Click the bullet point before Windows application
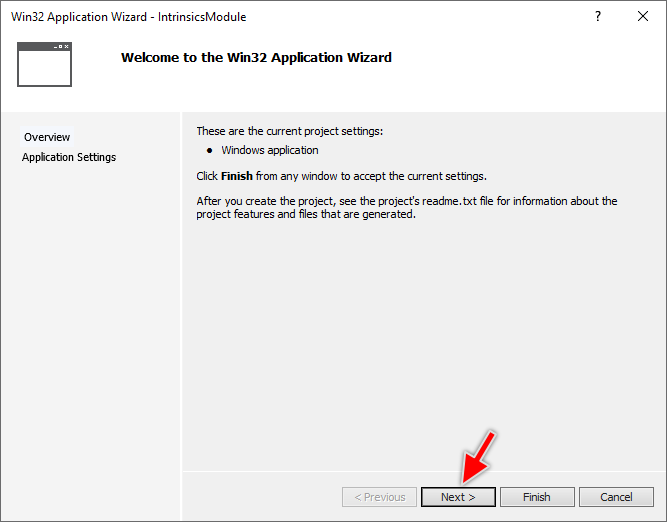The image size is (667, 522). pyautogui.click(x=209, y=151)
